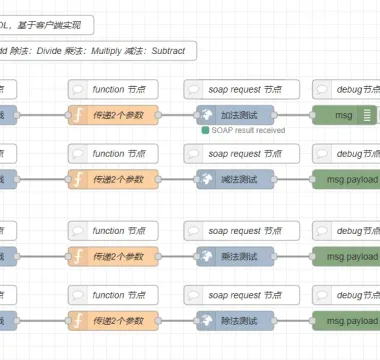Click the f icon on the function node feeding 除法测试

[x=78, y=321]
